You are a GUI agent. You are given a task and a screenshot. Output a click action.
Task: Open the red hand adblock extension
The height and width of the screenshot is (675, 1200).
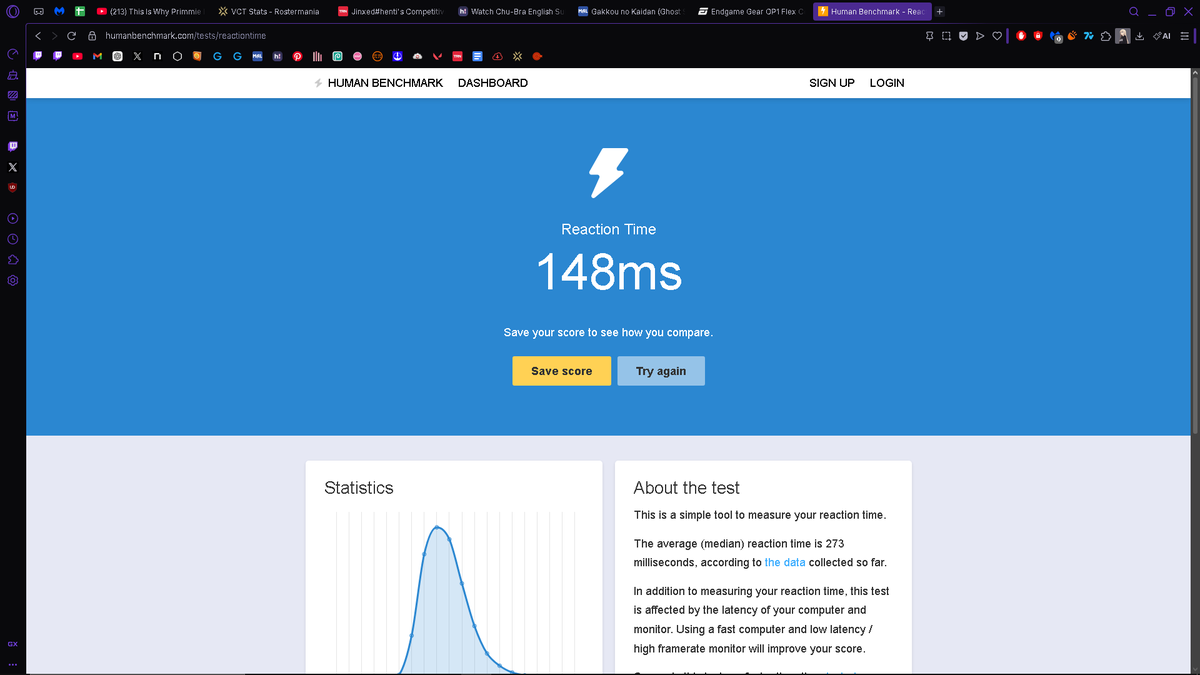[x=1022, y=36]
